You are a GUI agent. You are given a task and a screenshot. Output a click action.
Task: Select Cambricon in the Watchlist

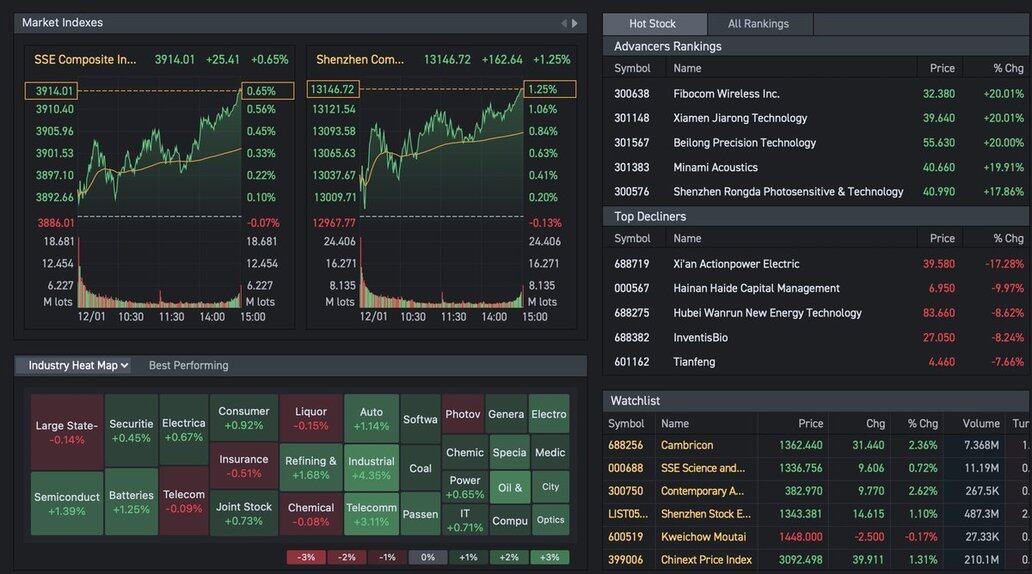(687, 445)
